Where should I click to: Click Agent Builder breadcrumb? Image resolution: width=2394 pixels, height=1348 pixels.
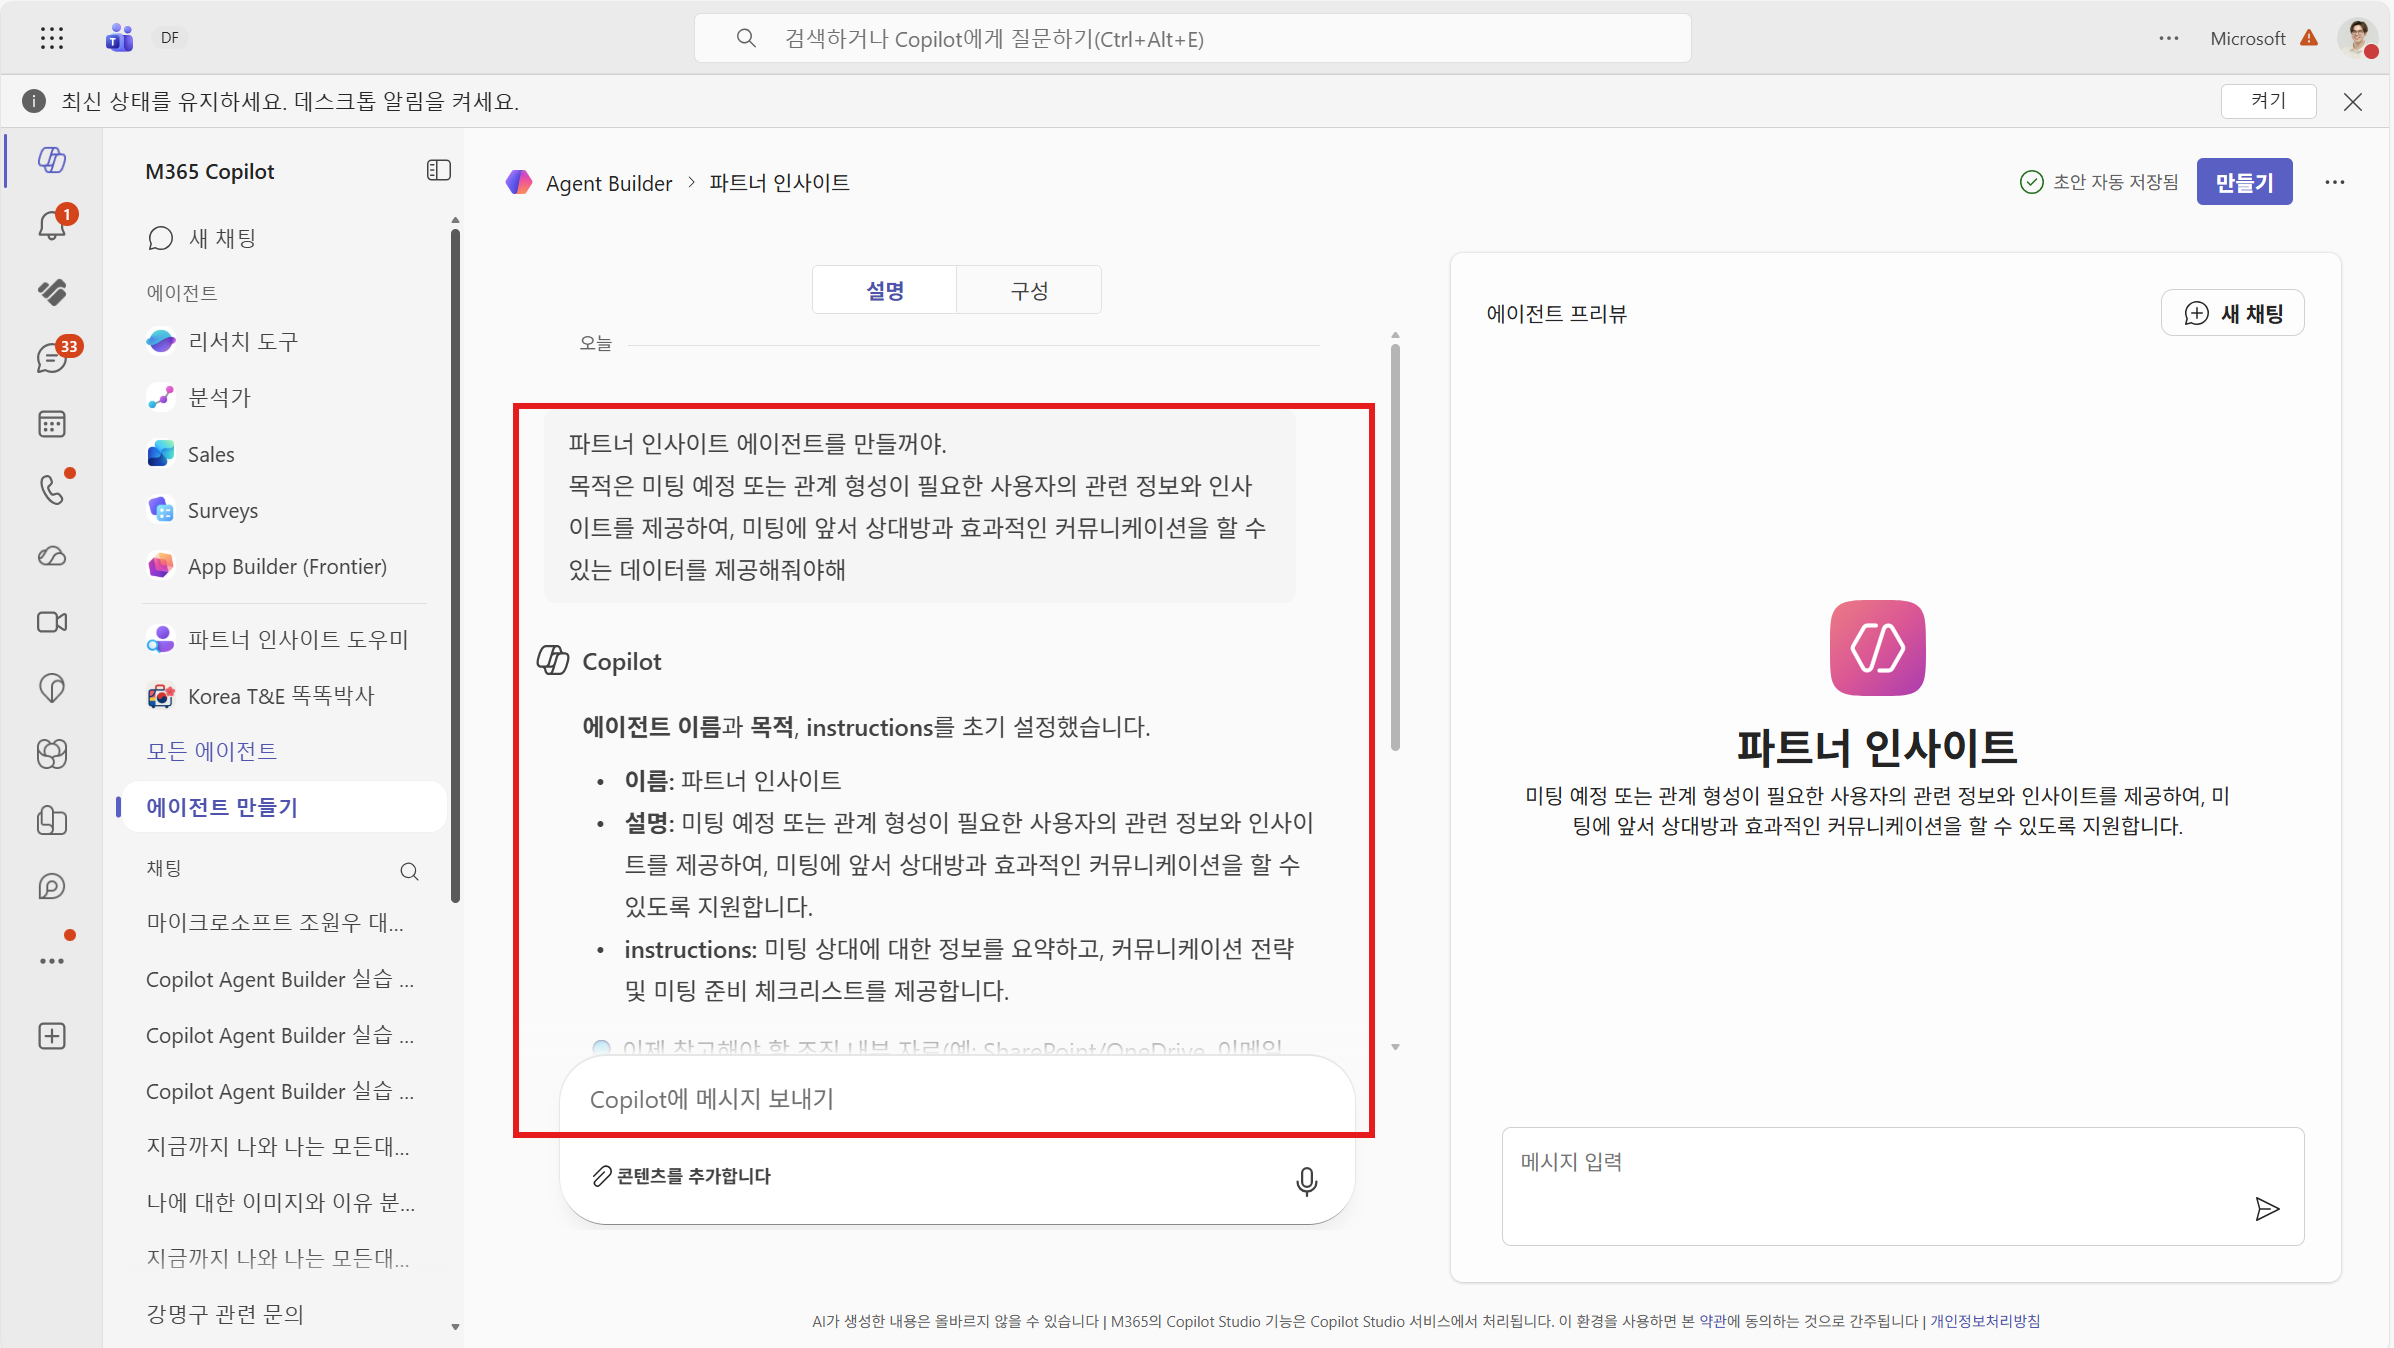[609, 183]
